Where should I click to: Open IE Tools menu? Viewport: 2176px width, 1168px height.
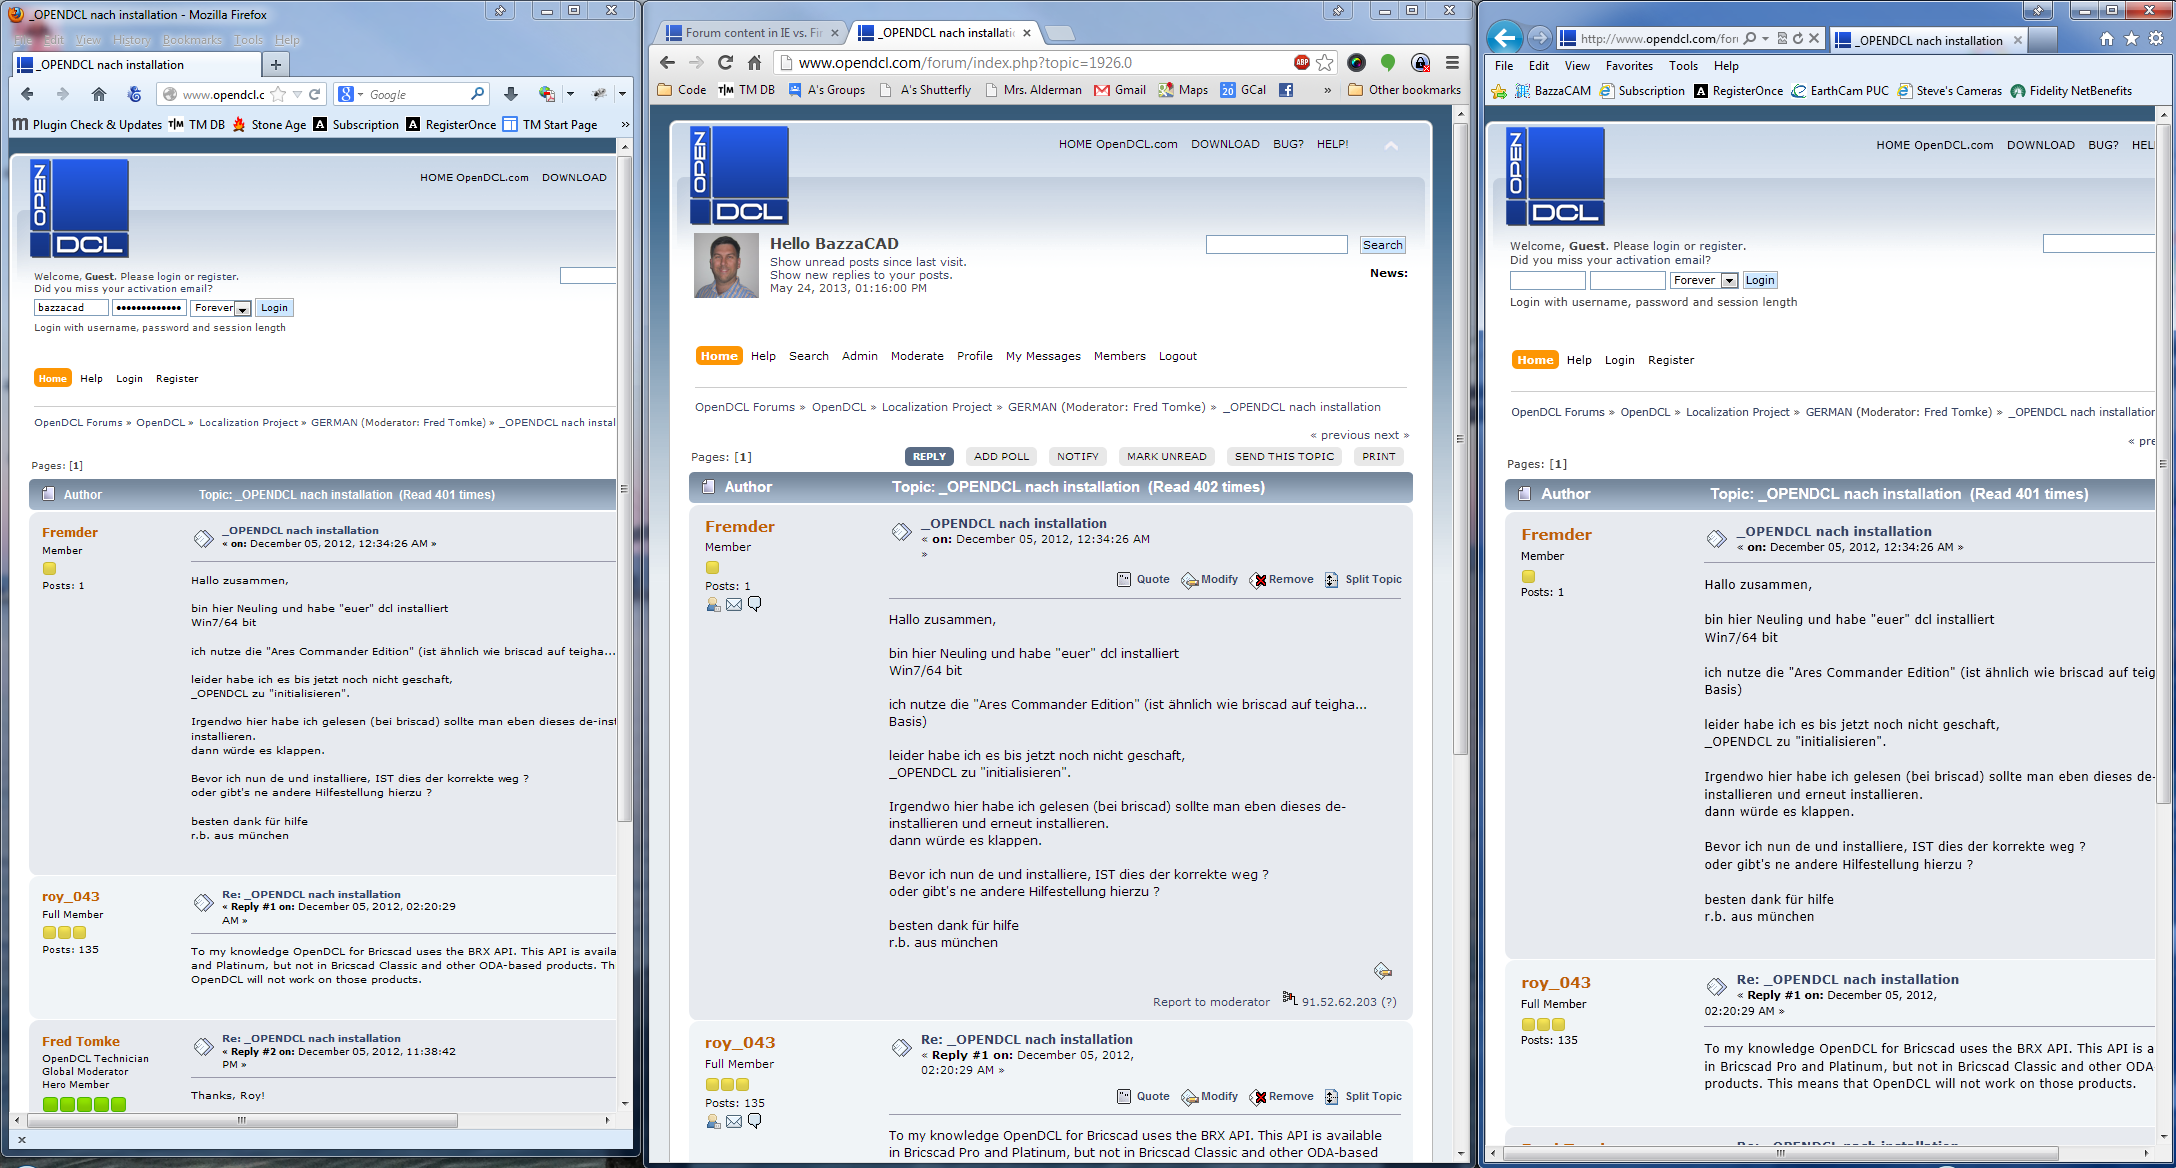[1683, 66]
